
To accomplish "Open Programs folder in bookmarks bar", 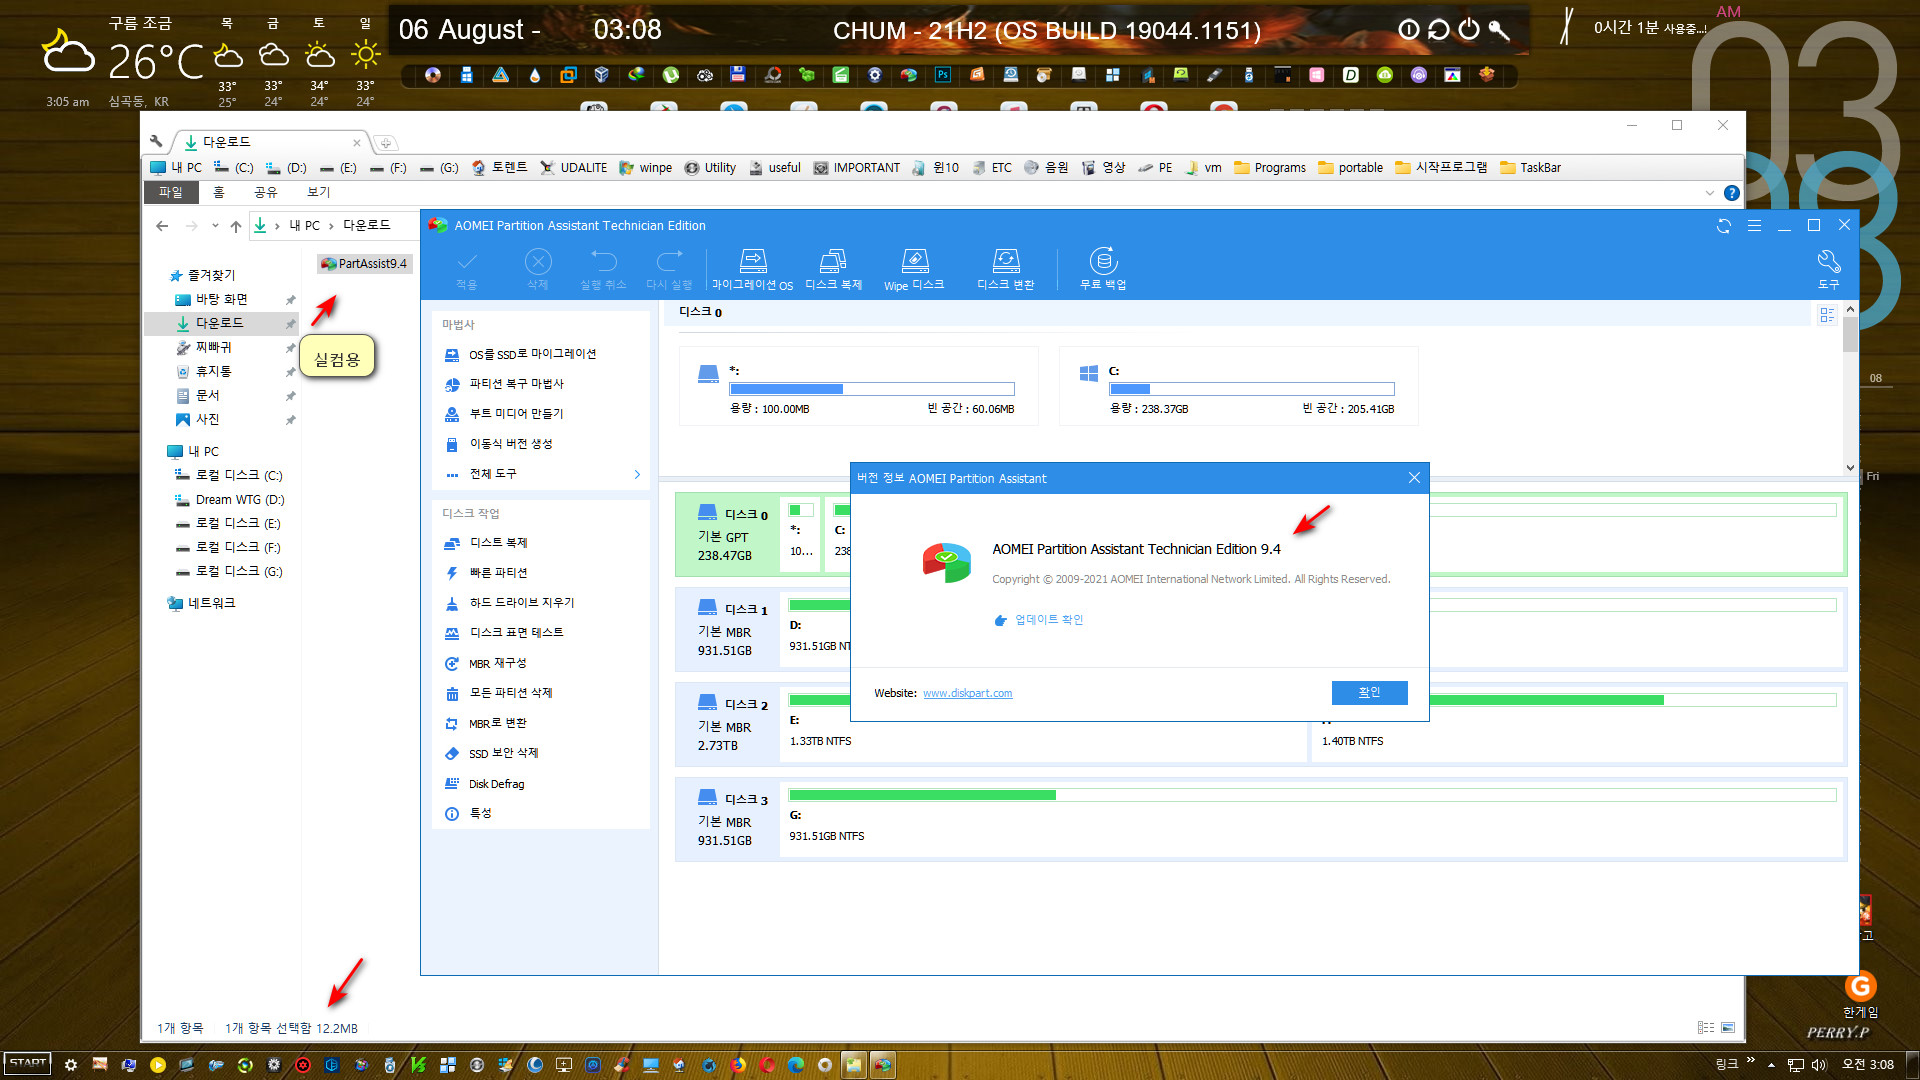I will (x=1270, y=168).
